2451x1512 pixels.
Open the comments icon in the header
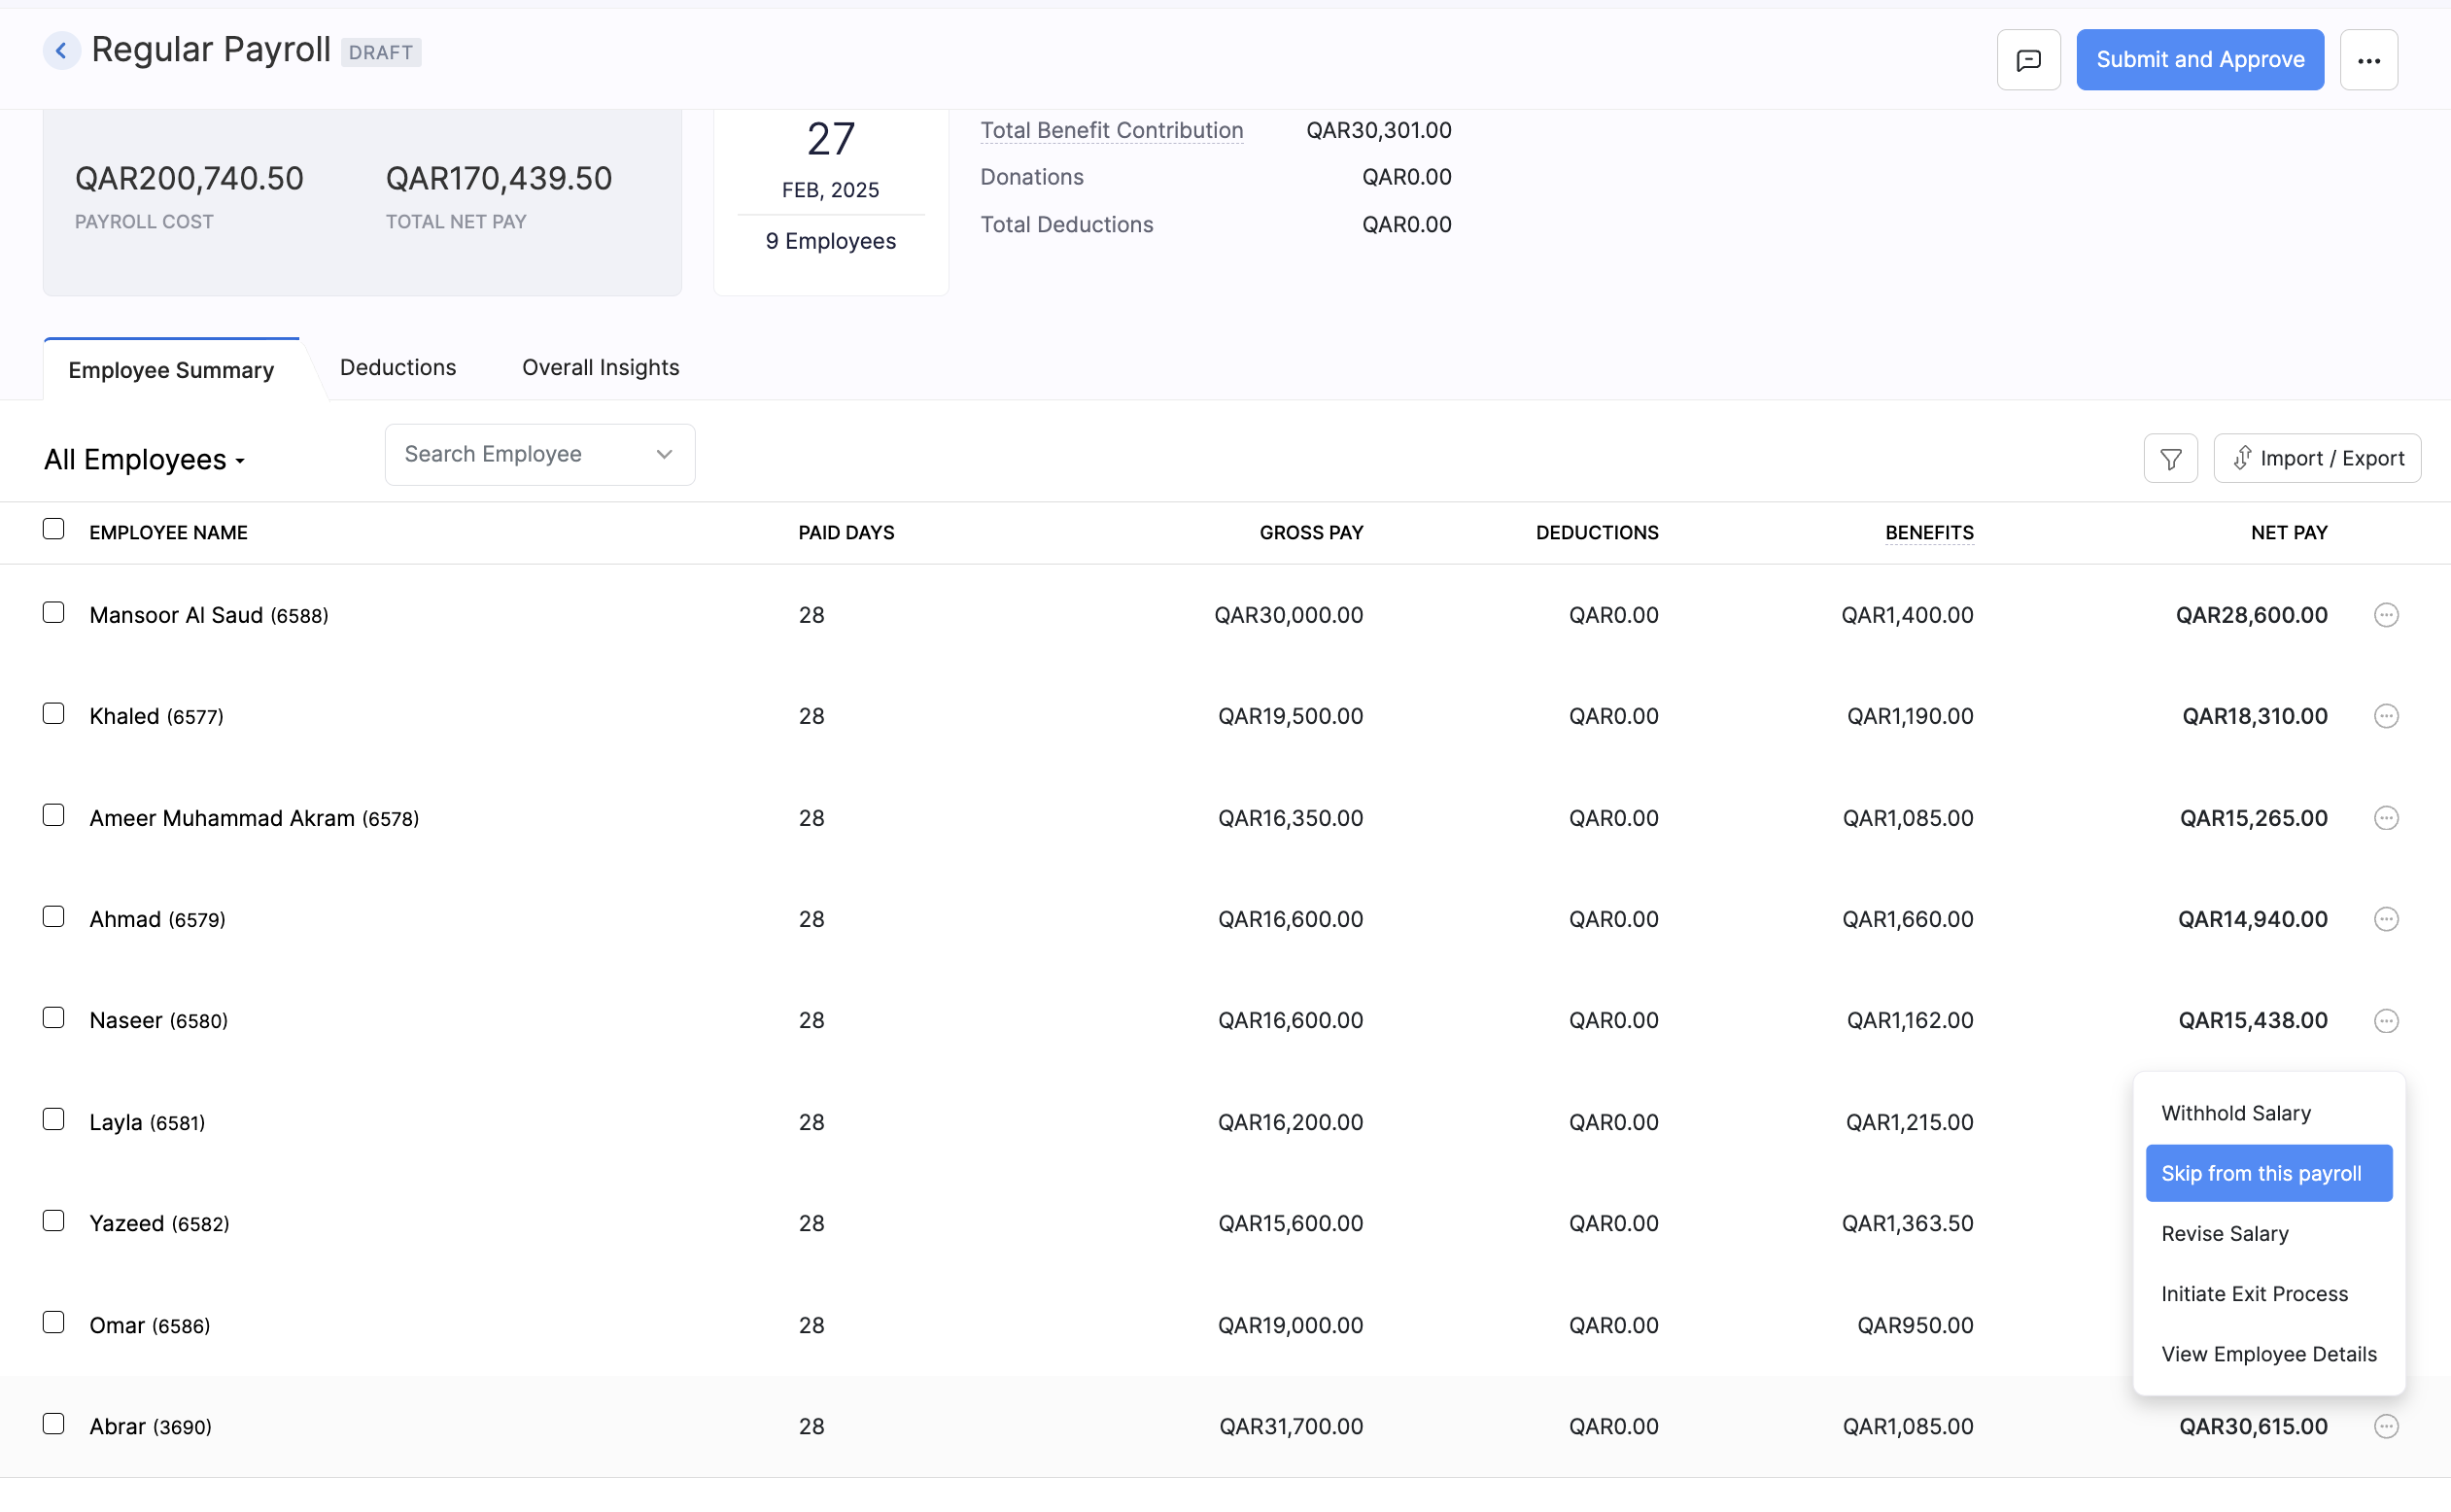(x=2028, y=59)
